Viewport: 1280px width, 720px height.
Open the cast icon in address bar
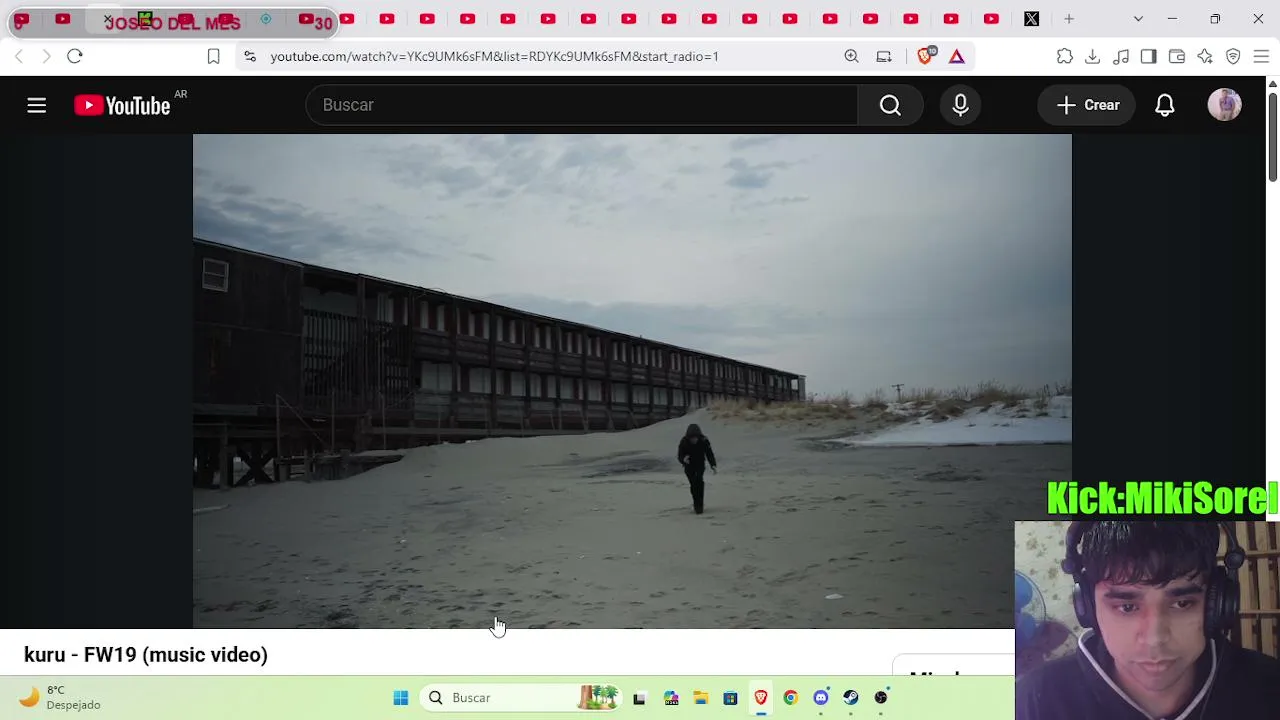click(884, 56)
